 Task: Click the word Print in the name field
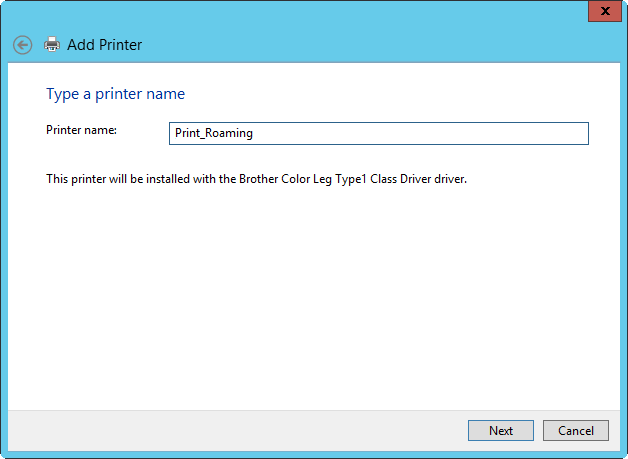[x=187, y=134]
